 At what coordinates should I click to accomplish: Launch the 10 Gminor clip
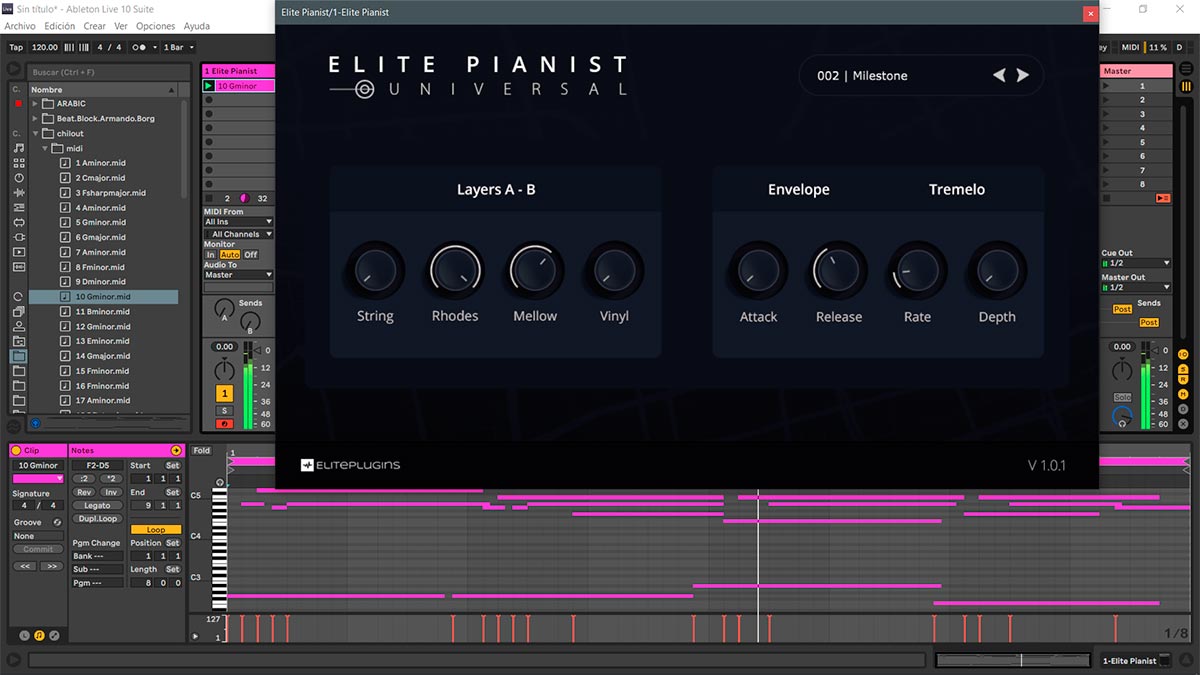[x=209, y=86]
